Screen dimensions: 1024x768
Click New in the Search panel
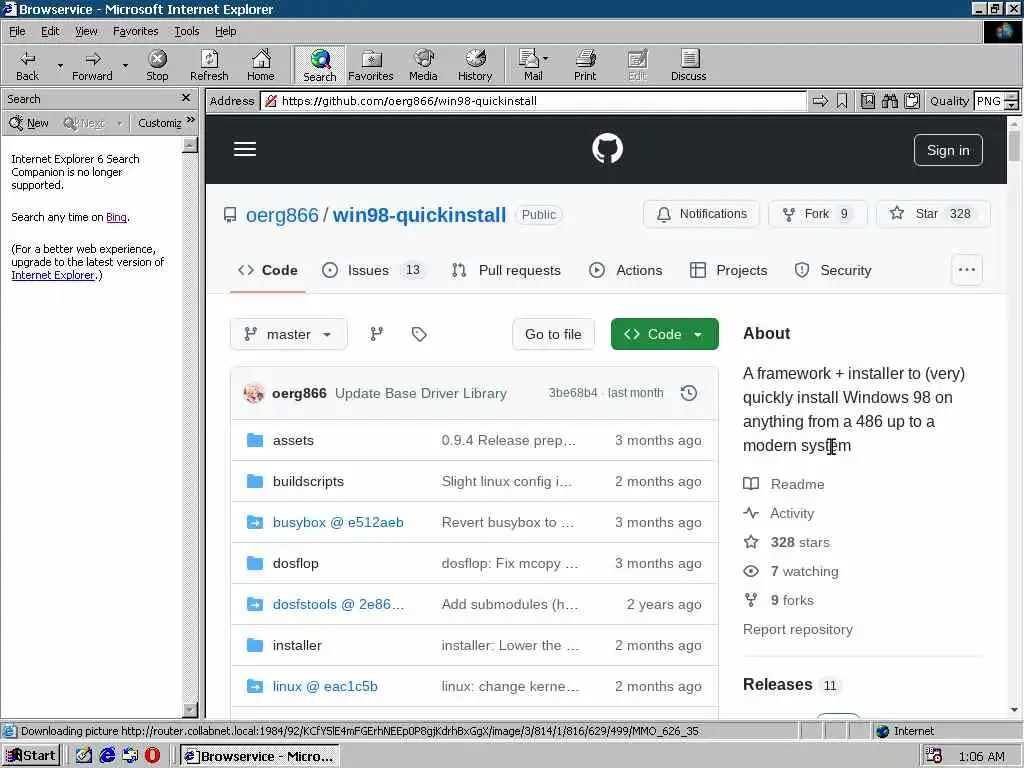tap(29, 123)
